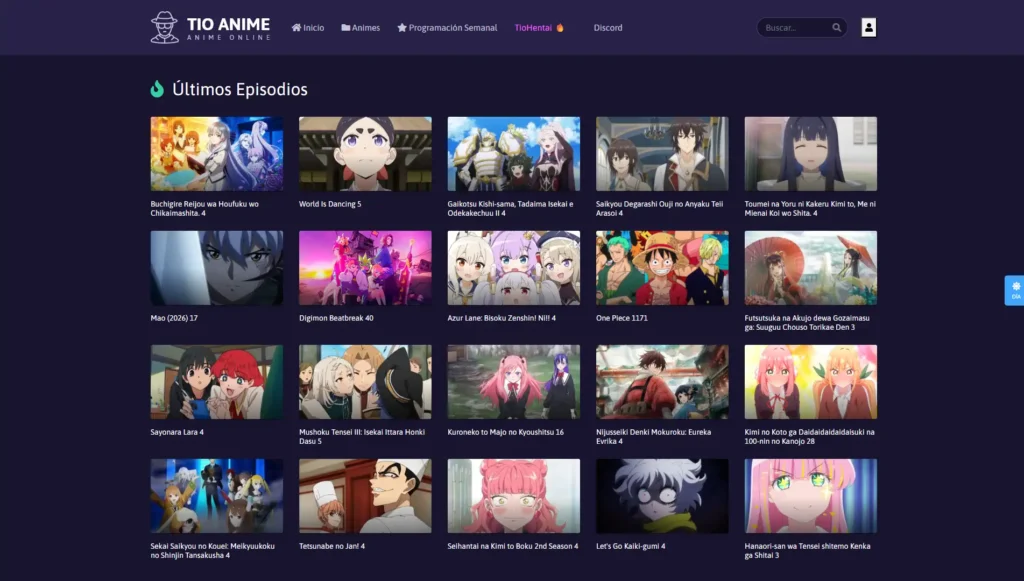
Task: Click the 'World Is Dancing 5' title
Action: pos(330,204)
